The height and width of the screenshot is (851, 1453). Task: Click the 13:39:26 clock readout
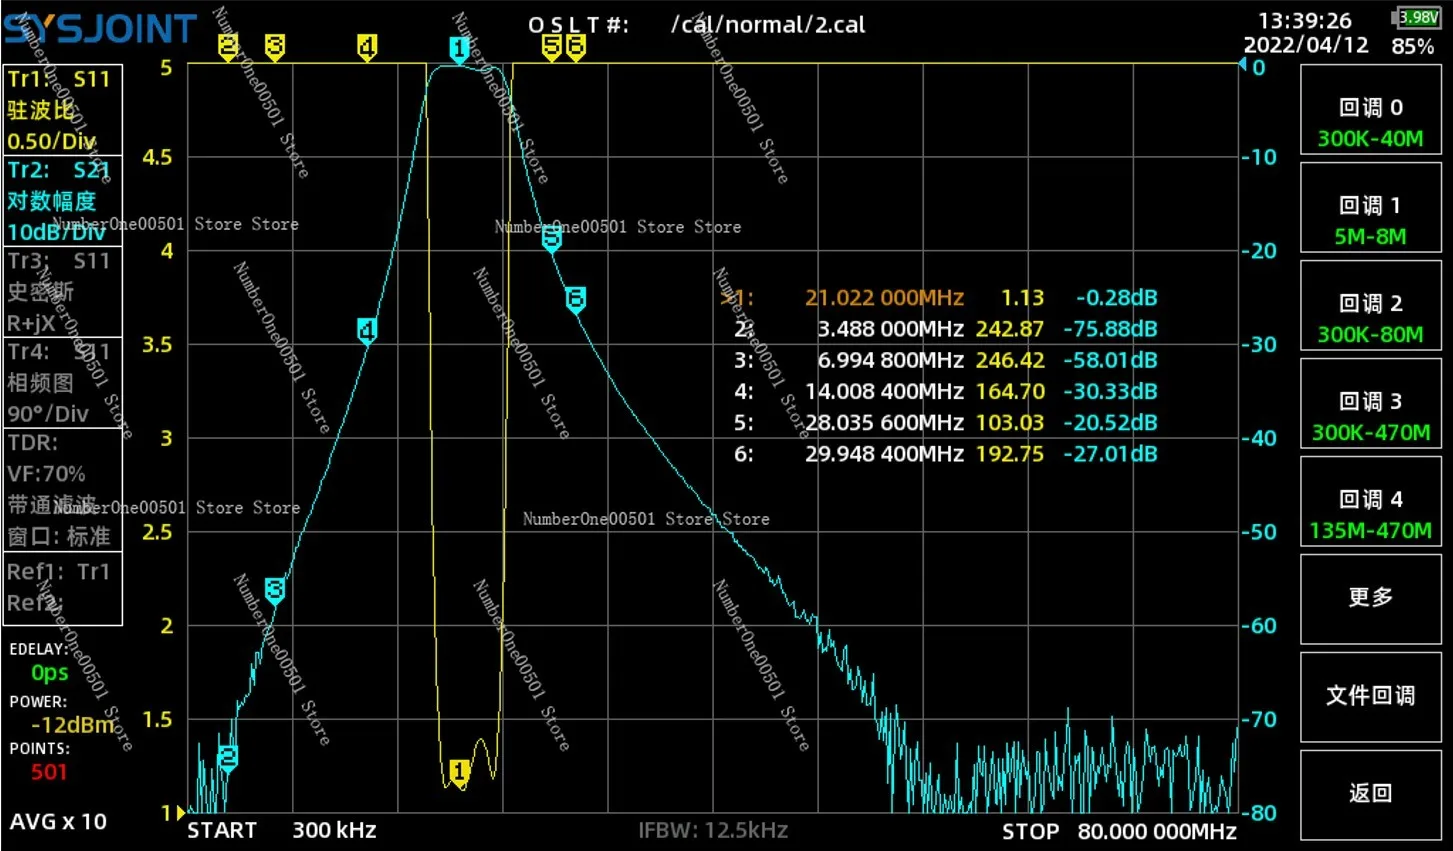pyautogui.click(x=1305, y=20)
